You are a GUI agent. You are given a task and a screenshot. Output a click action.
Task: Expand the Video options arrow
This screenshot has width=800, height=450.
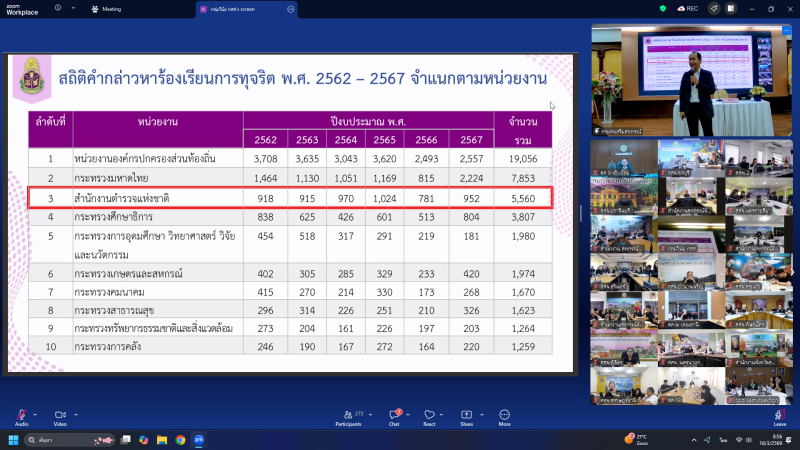coord(74,413)
